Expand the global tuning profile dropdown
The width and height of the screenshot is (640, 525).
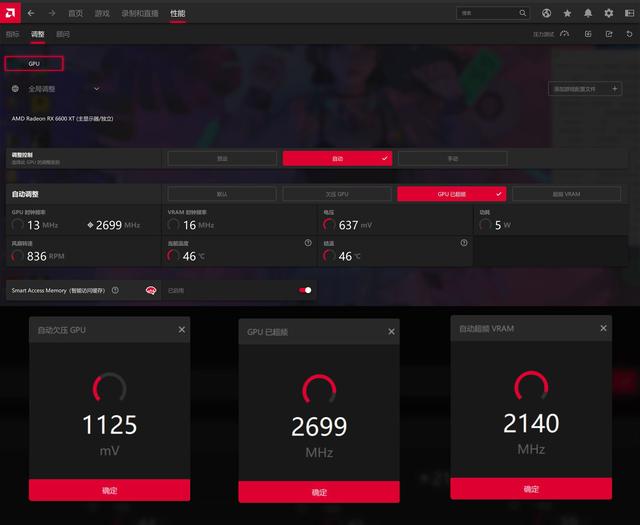(x=97, y=89)
